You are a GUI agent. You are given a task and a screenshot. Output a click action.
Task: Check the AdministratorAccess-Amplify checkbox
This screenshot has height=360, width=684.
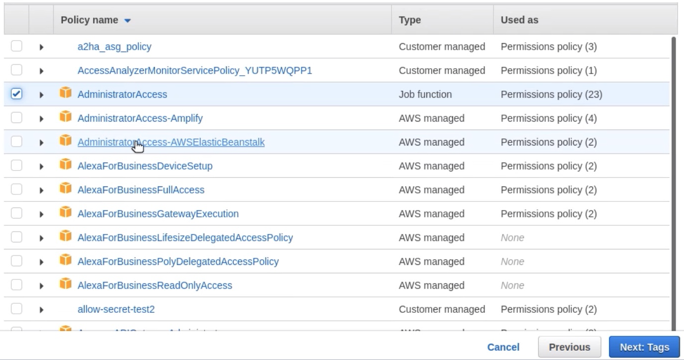point(17,117)
